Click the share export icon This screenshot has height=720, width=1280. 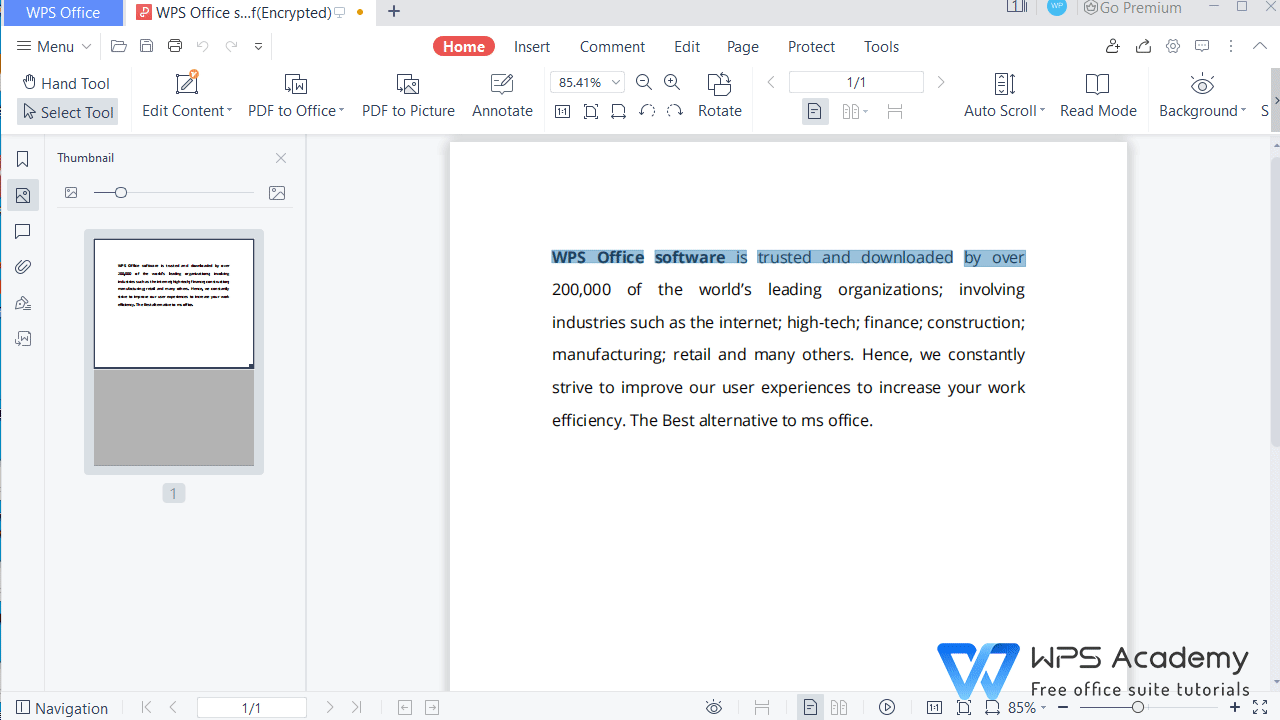1143,46
